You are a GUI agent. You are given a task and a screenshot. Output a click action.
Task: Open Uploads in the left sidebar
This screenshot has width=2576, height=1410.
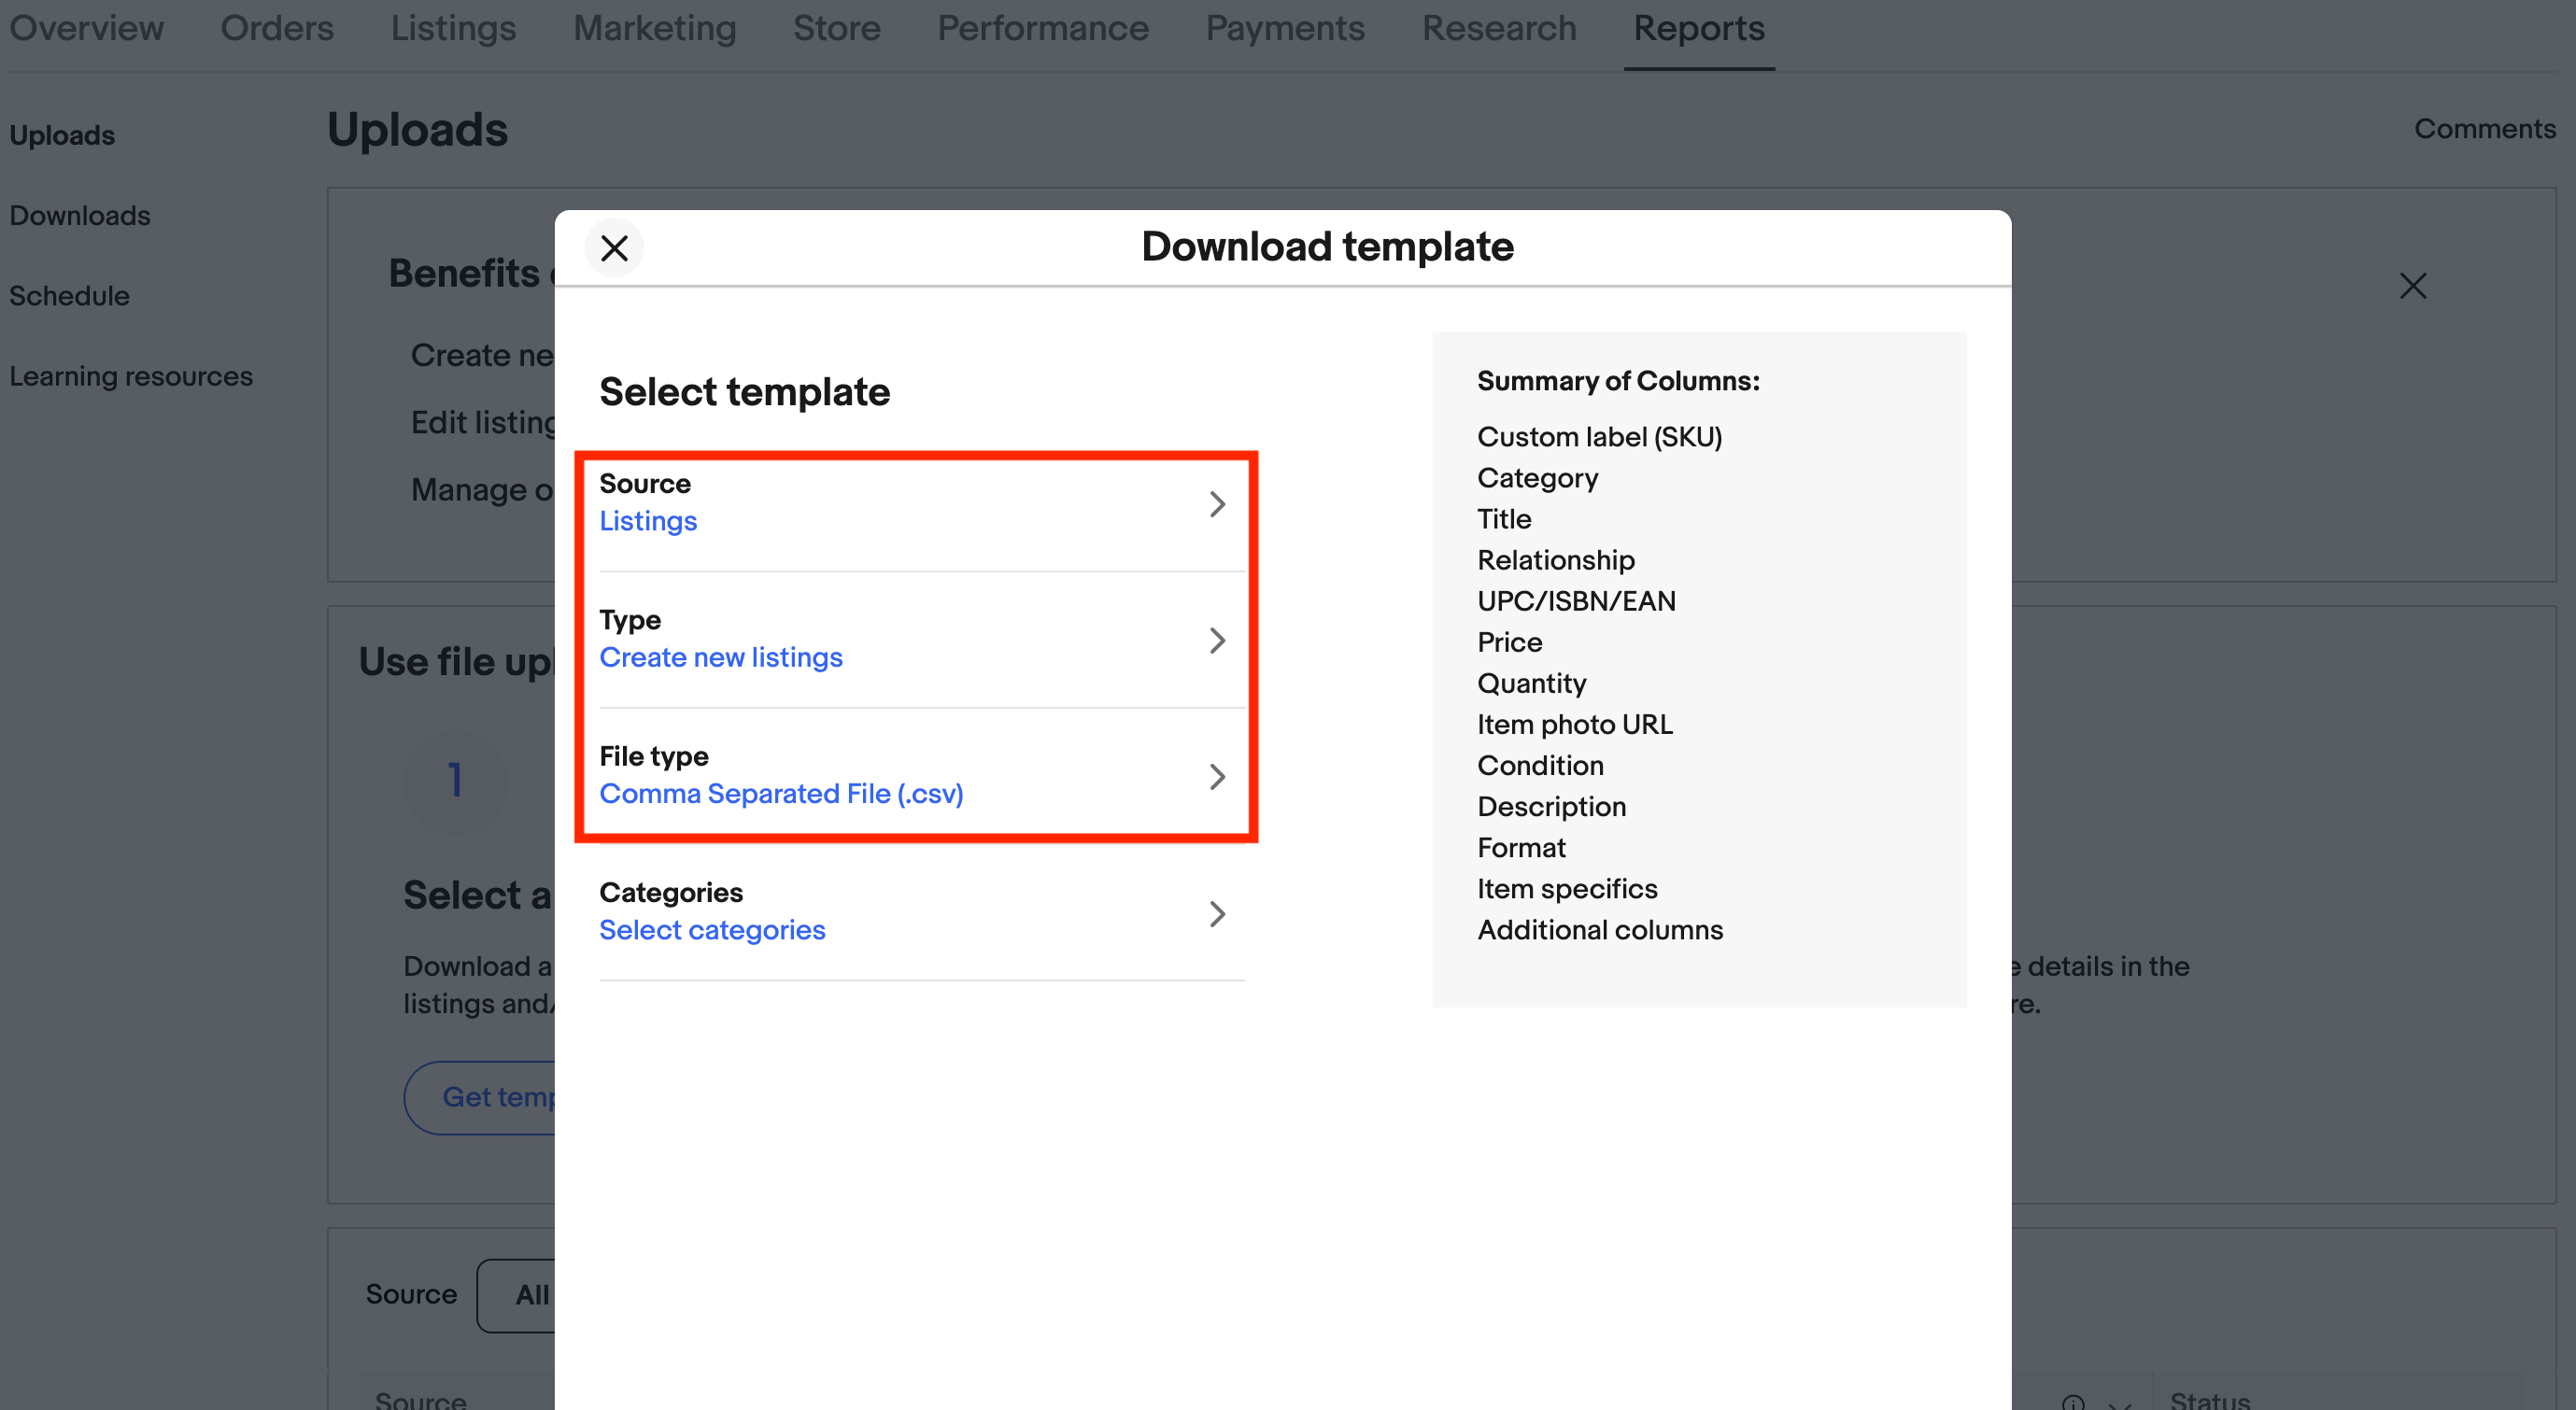point(62,135)
